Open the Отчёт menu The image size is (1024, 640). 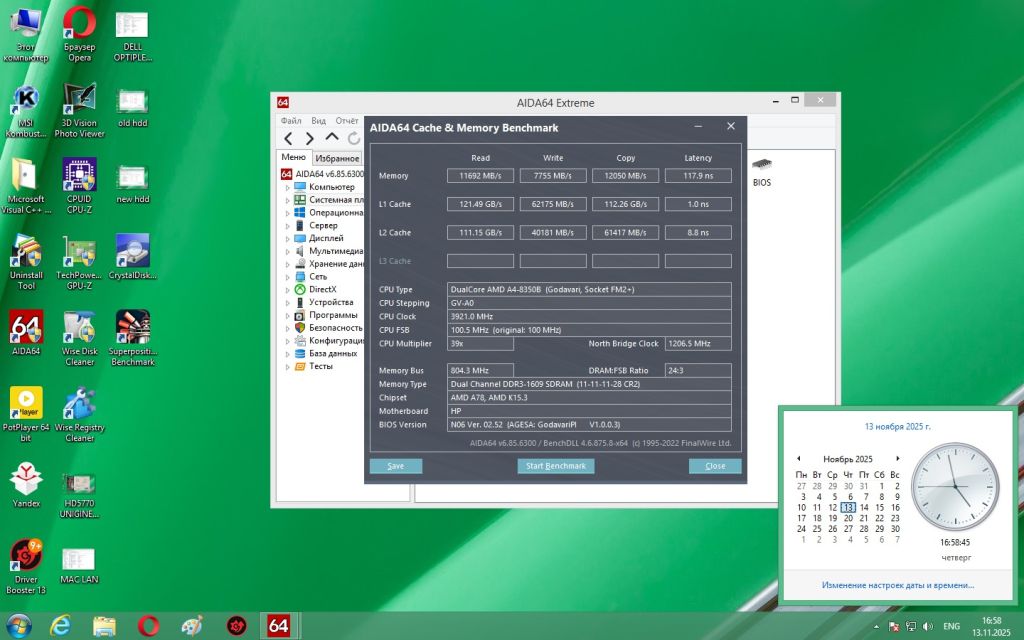347,121
